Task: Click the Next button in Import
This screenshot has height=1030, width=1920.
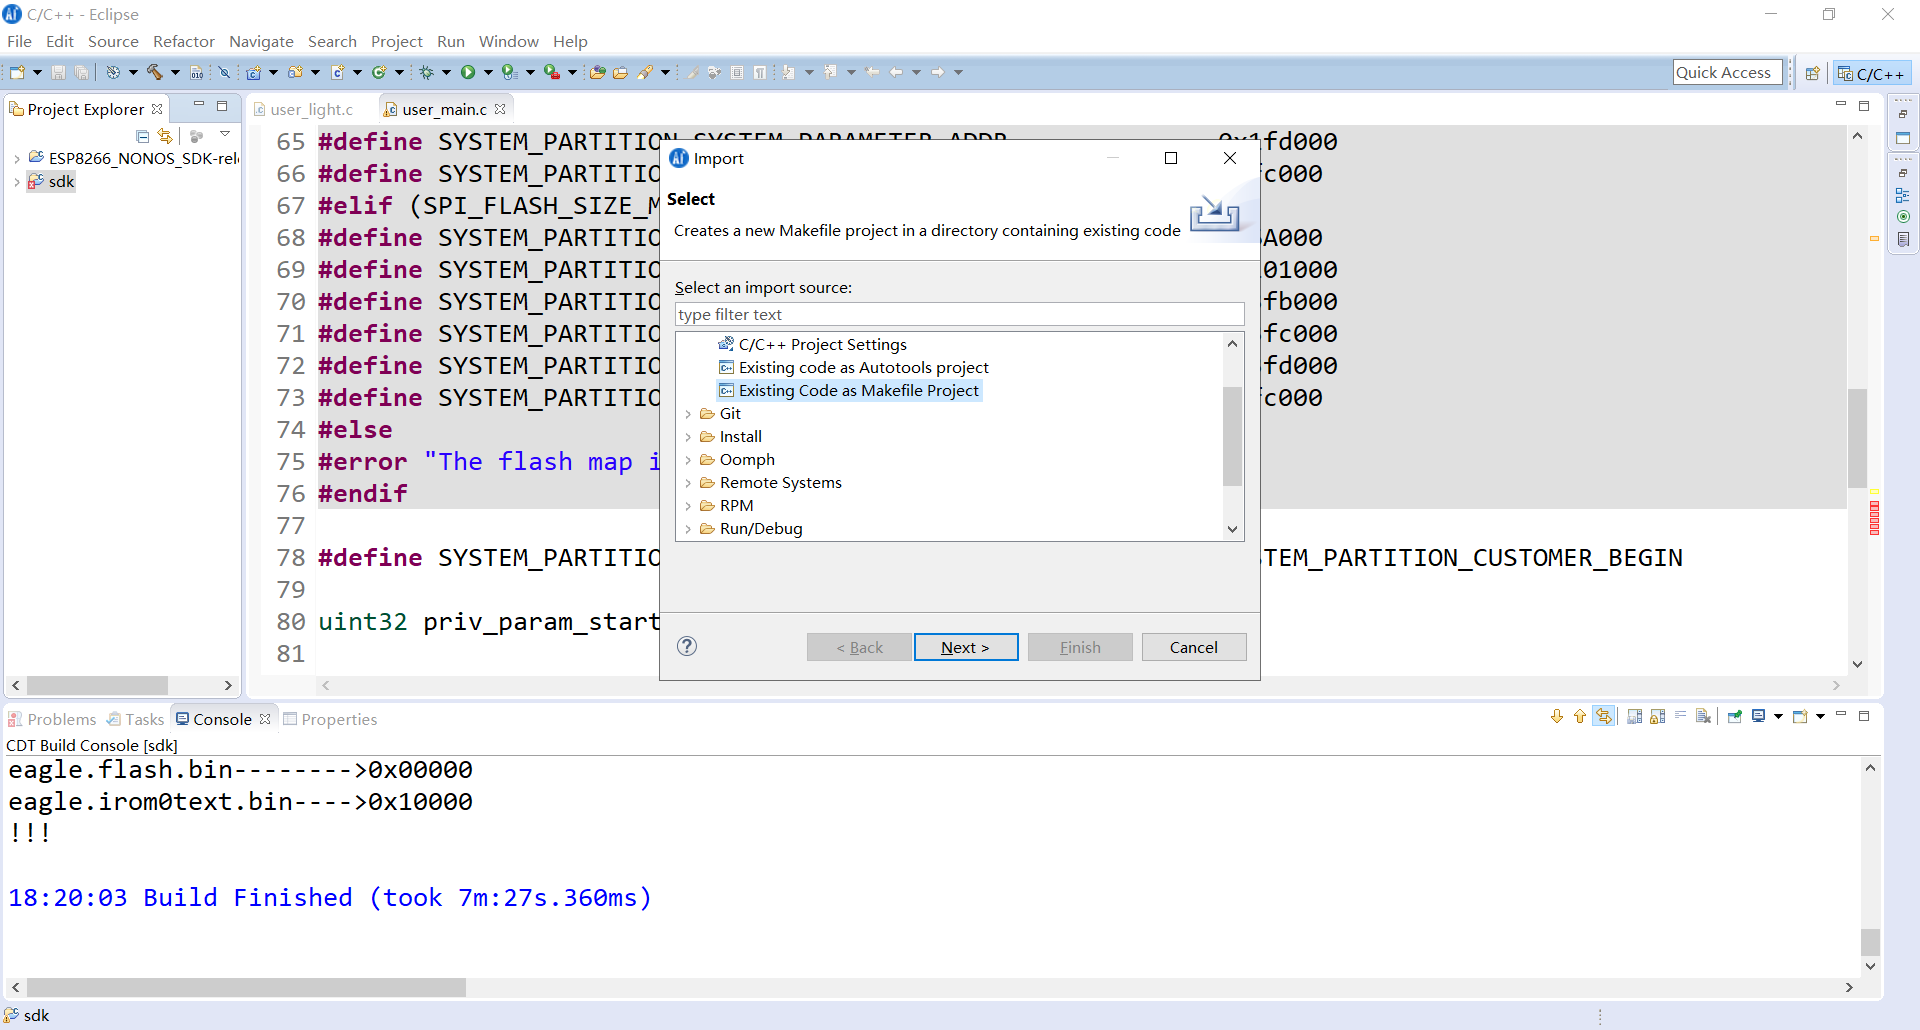Action: (966, 647)
